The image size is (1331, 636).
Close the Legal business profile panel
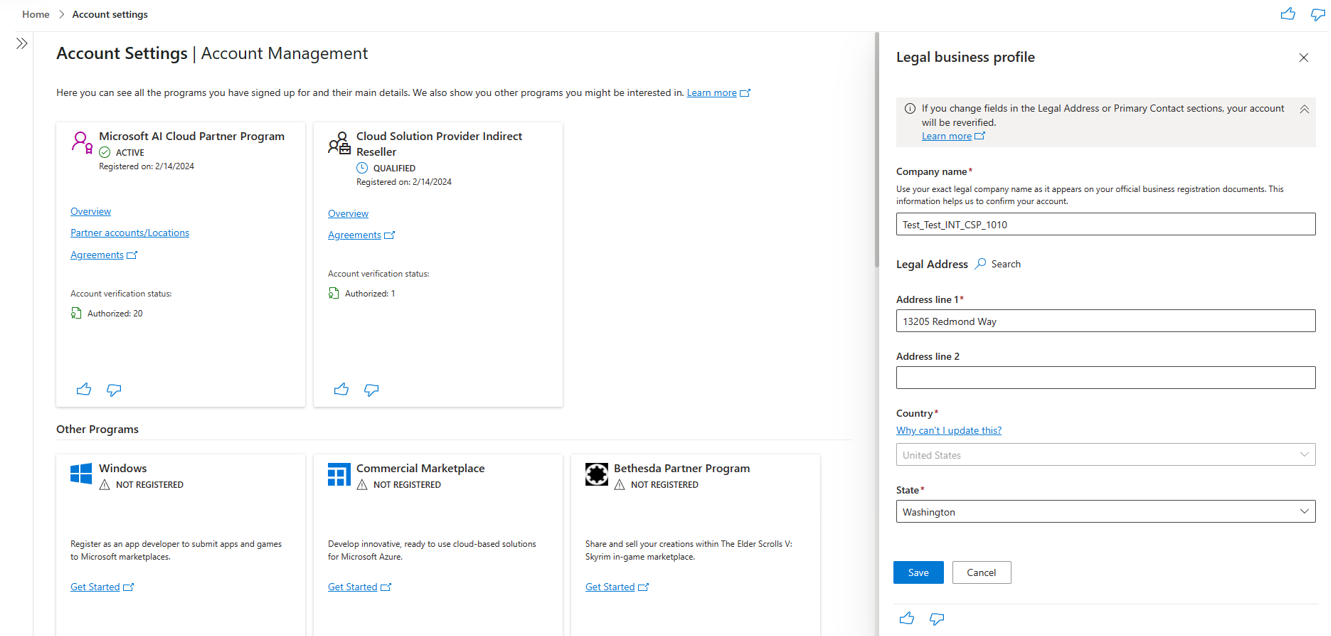1303,58
